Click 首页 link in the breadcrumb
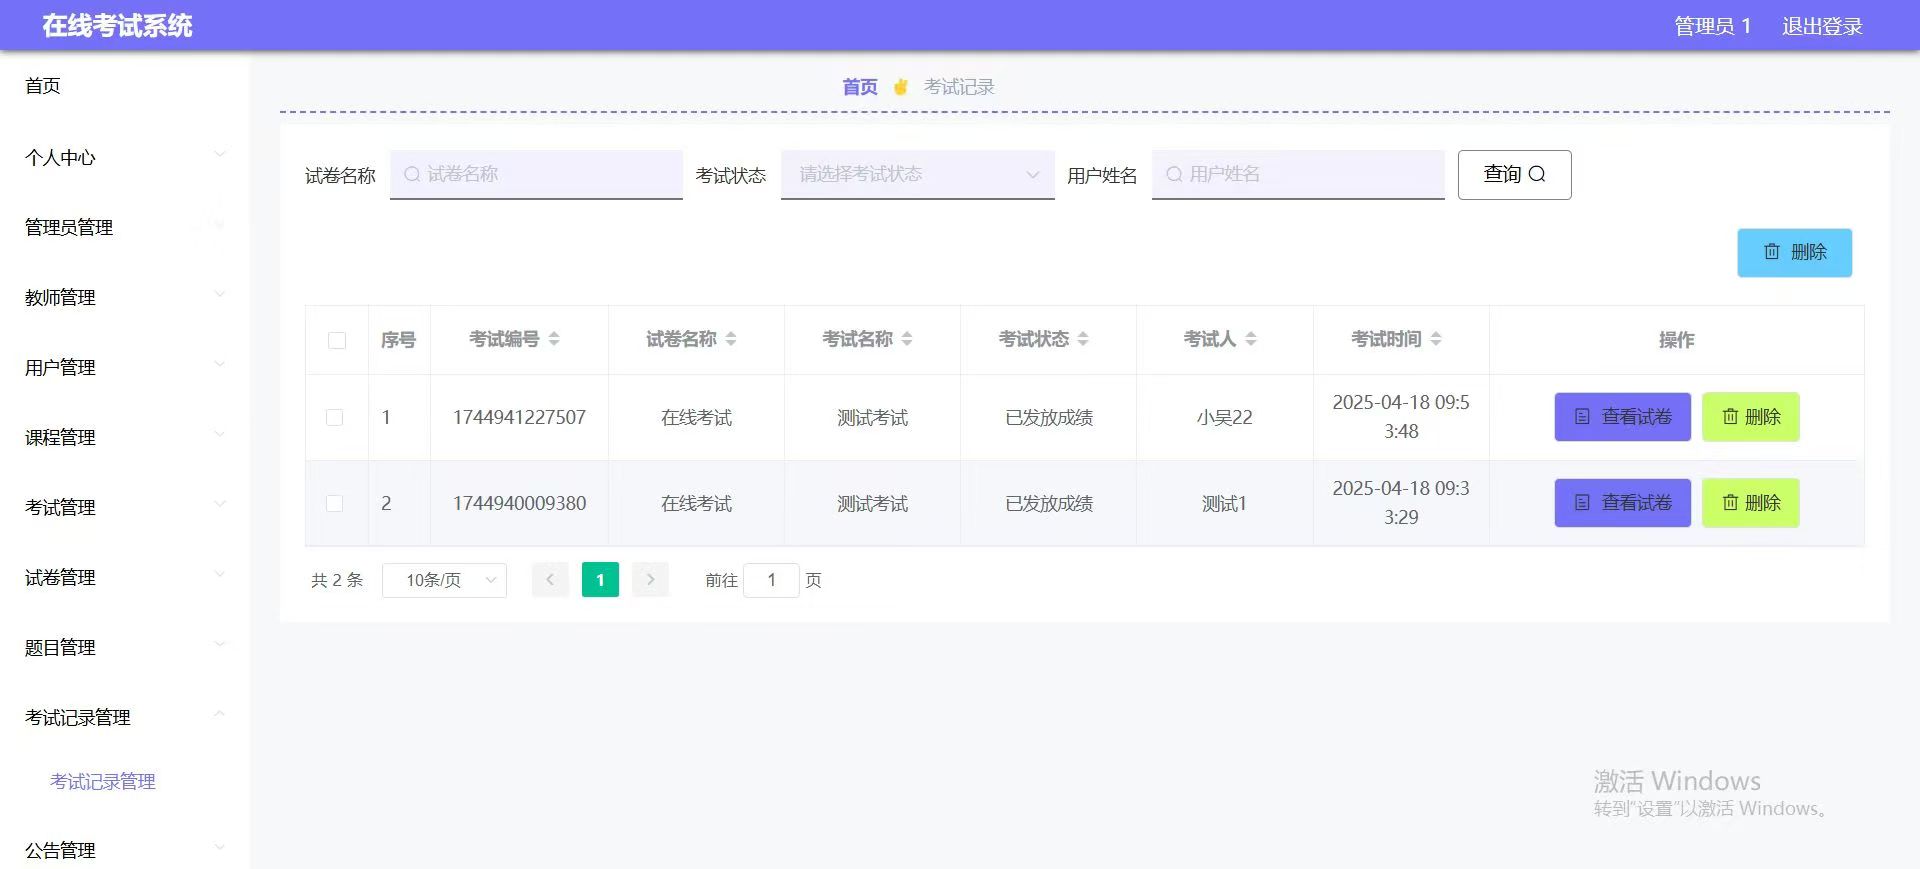 coord(860,87)
